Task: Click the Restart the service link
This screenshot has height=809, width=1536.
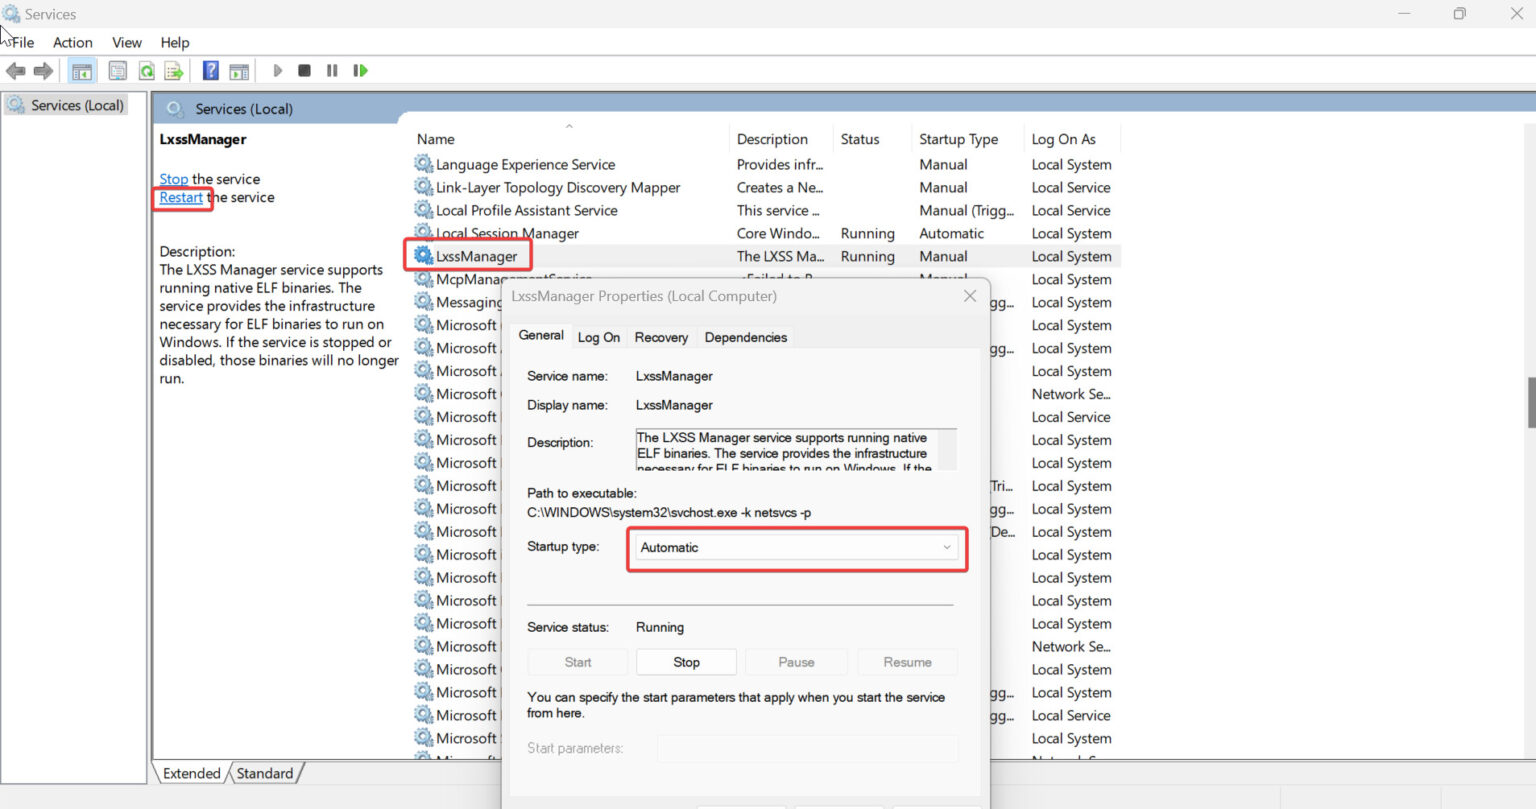Action: pos(181,198)
